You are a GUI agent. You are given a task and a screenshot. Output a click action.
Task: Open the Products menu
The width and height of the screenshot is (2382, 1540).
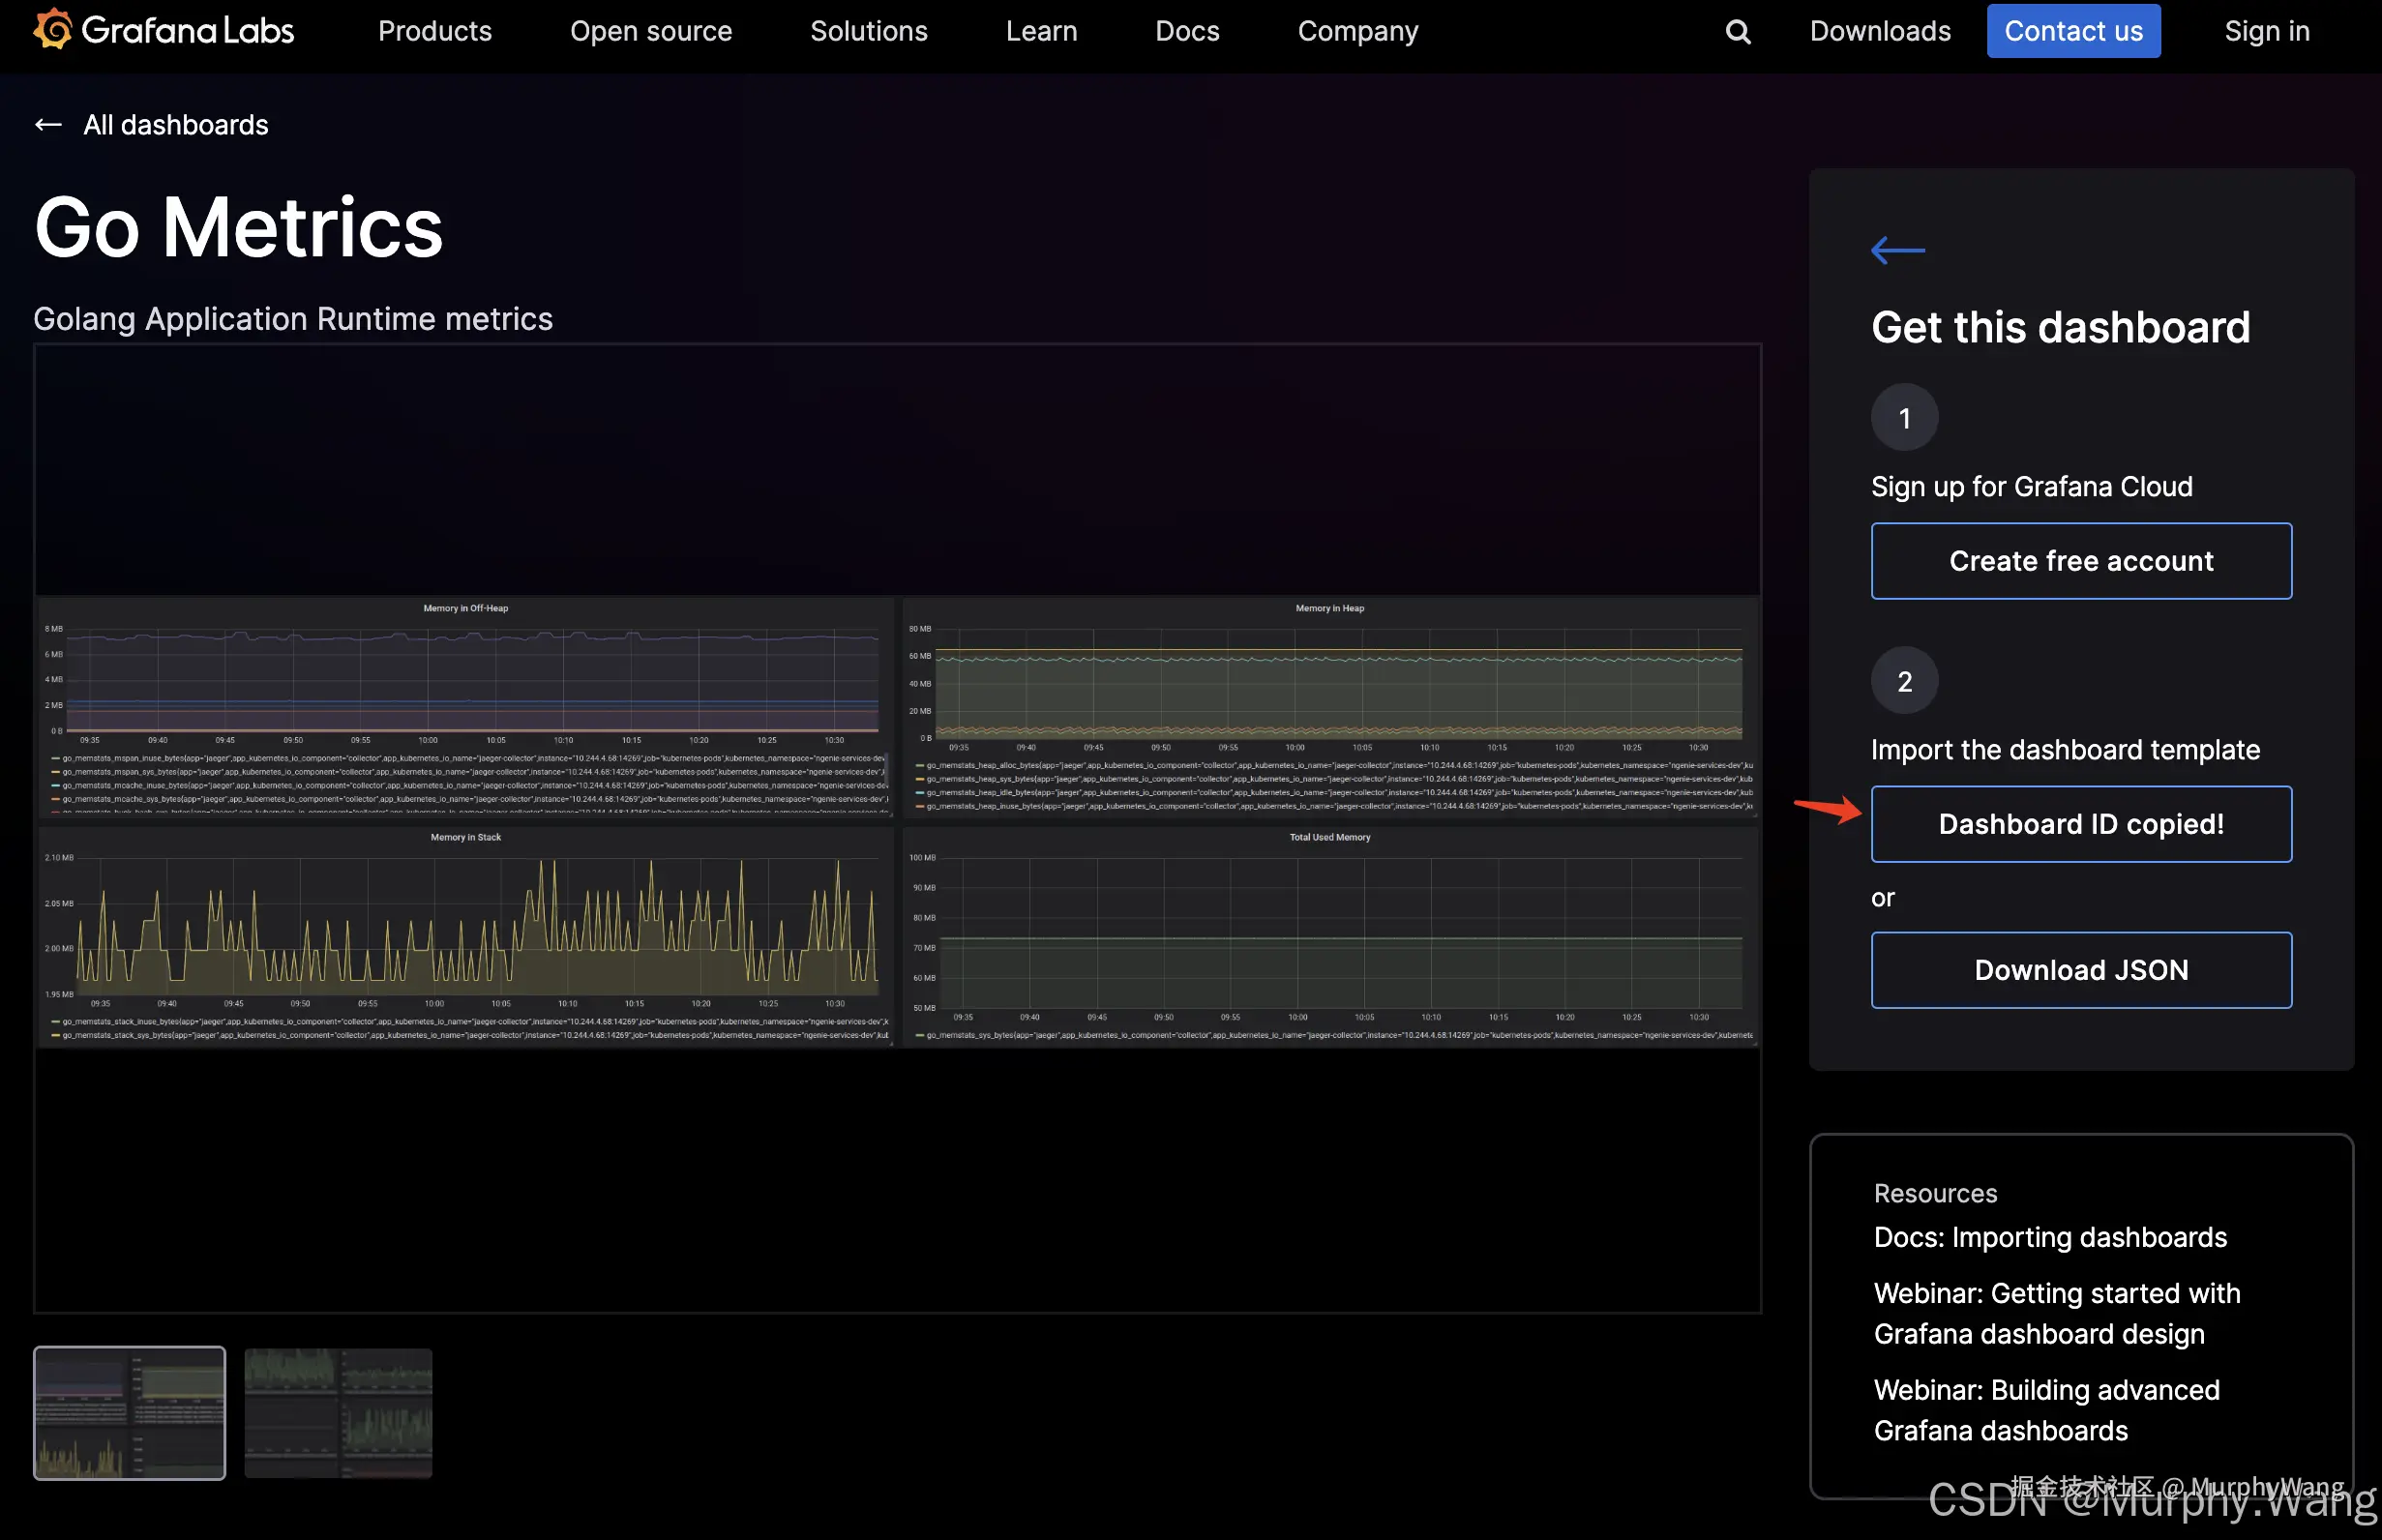click(x=435, y=31)
